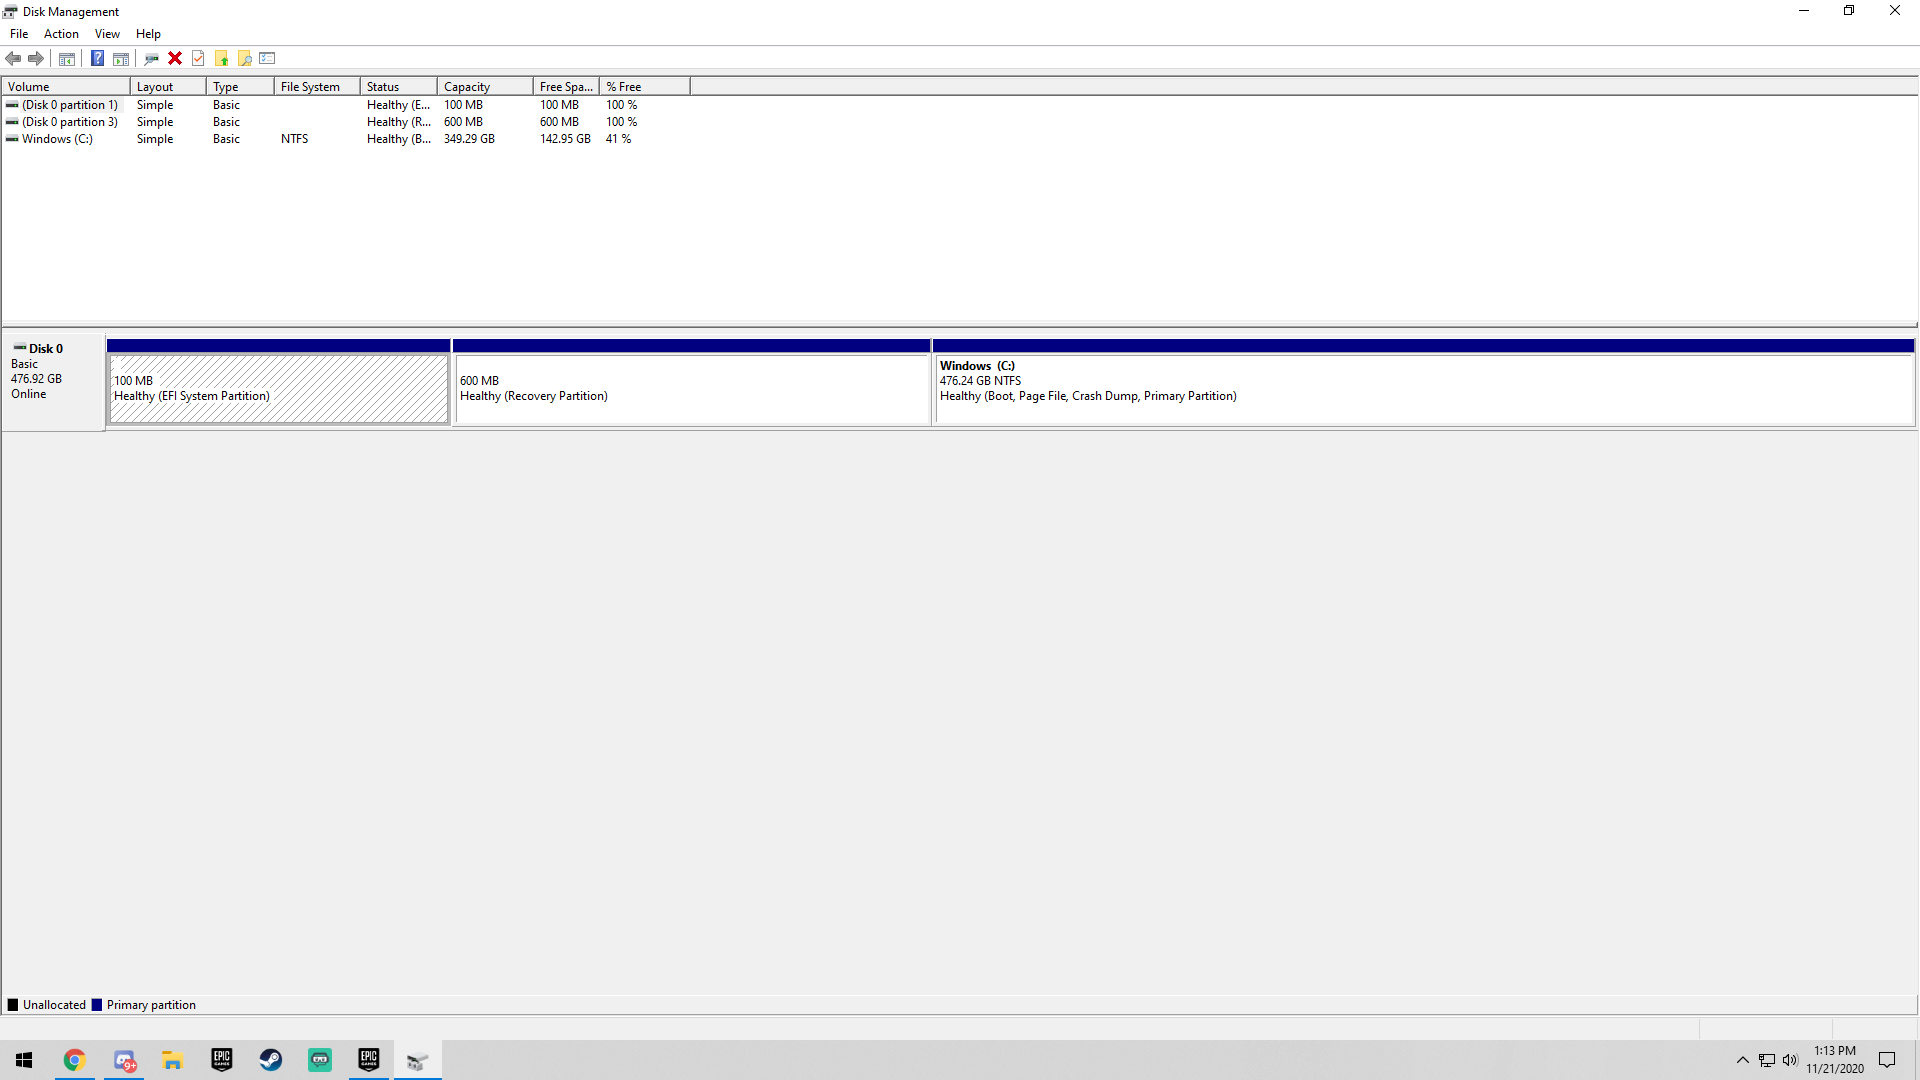The height and width of the screenshot is (1080, 1920).
Task: Open the Action menu
Action: [x=61, y=34]
